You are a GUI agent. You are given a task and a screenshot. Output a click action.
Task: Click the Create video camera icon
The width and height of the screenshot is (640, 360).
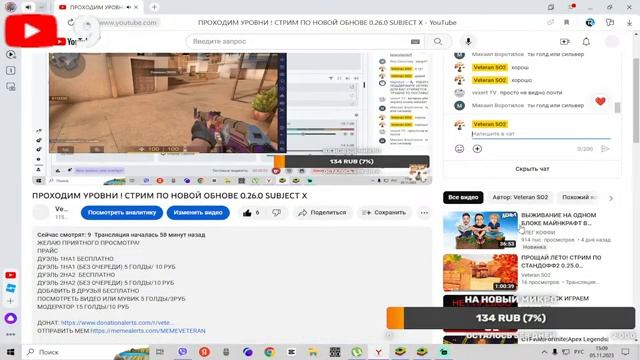click(x=565, y=42)
